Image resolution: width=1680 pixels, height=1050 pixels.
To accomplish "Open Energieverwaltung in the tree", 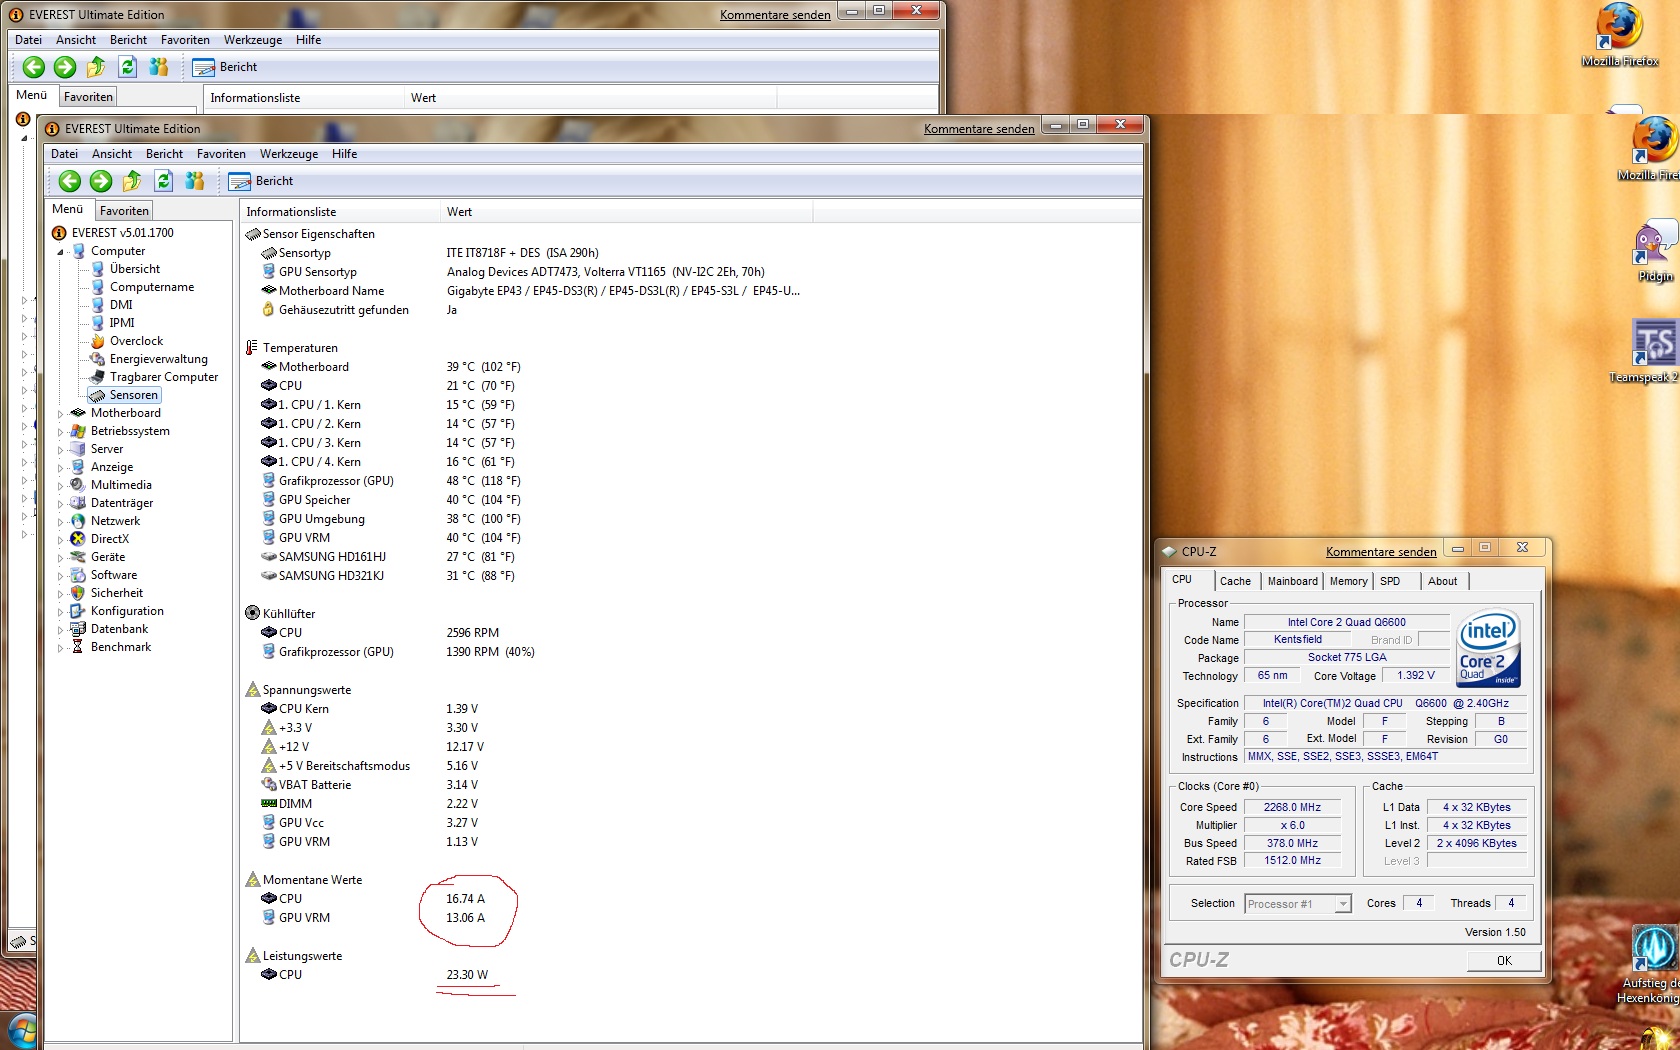I will click(x=158, y=359).
